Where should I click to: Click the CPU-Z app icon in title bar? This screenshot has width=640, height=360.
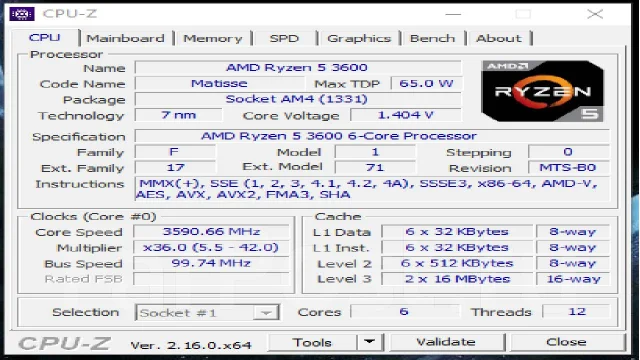22,14
